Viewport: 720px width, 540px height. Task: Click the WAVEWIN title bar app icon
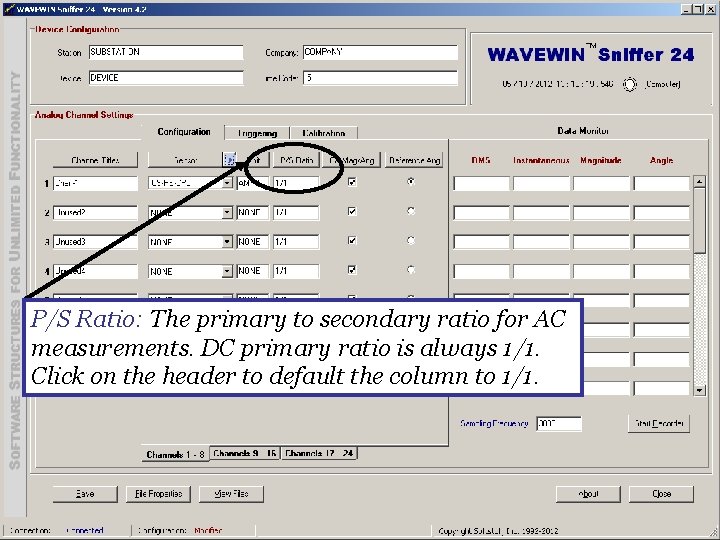(x=8, y=9)
